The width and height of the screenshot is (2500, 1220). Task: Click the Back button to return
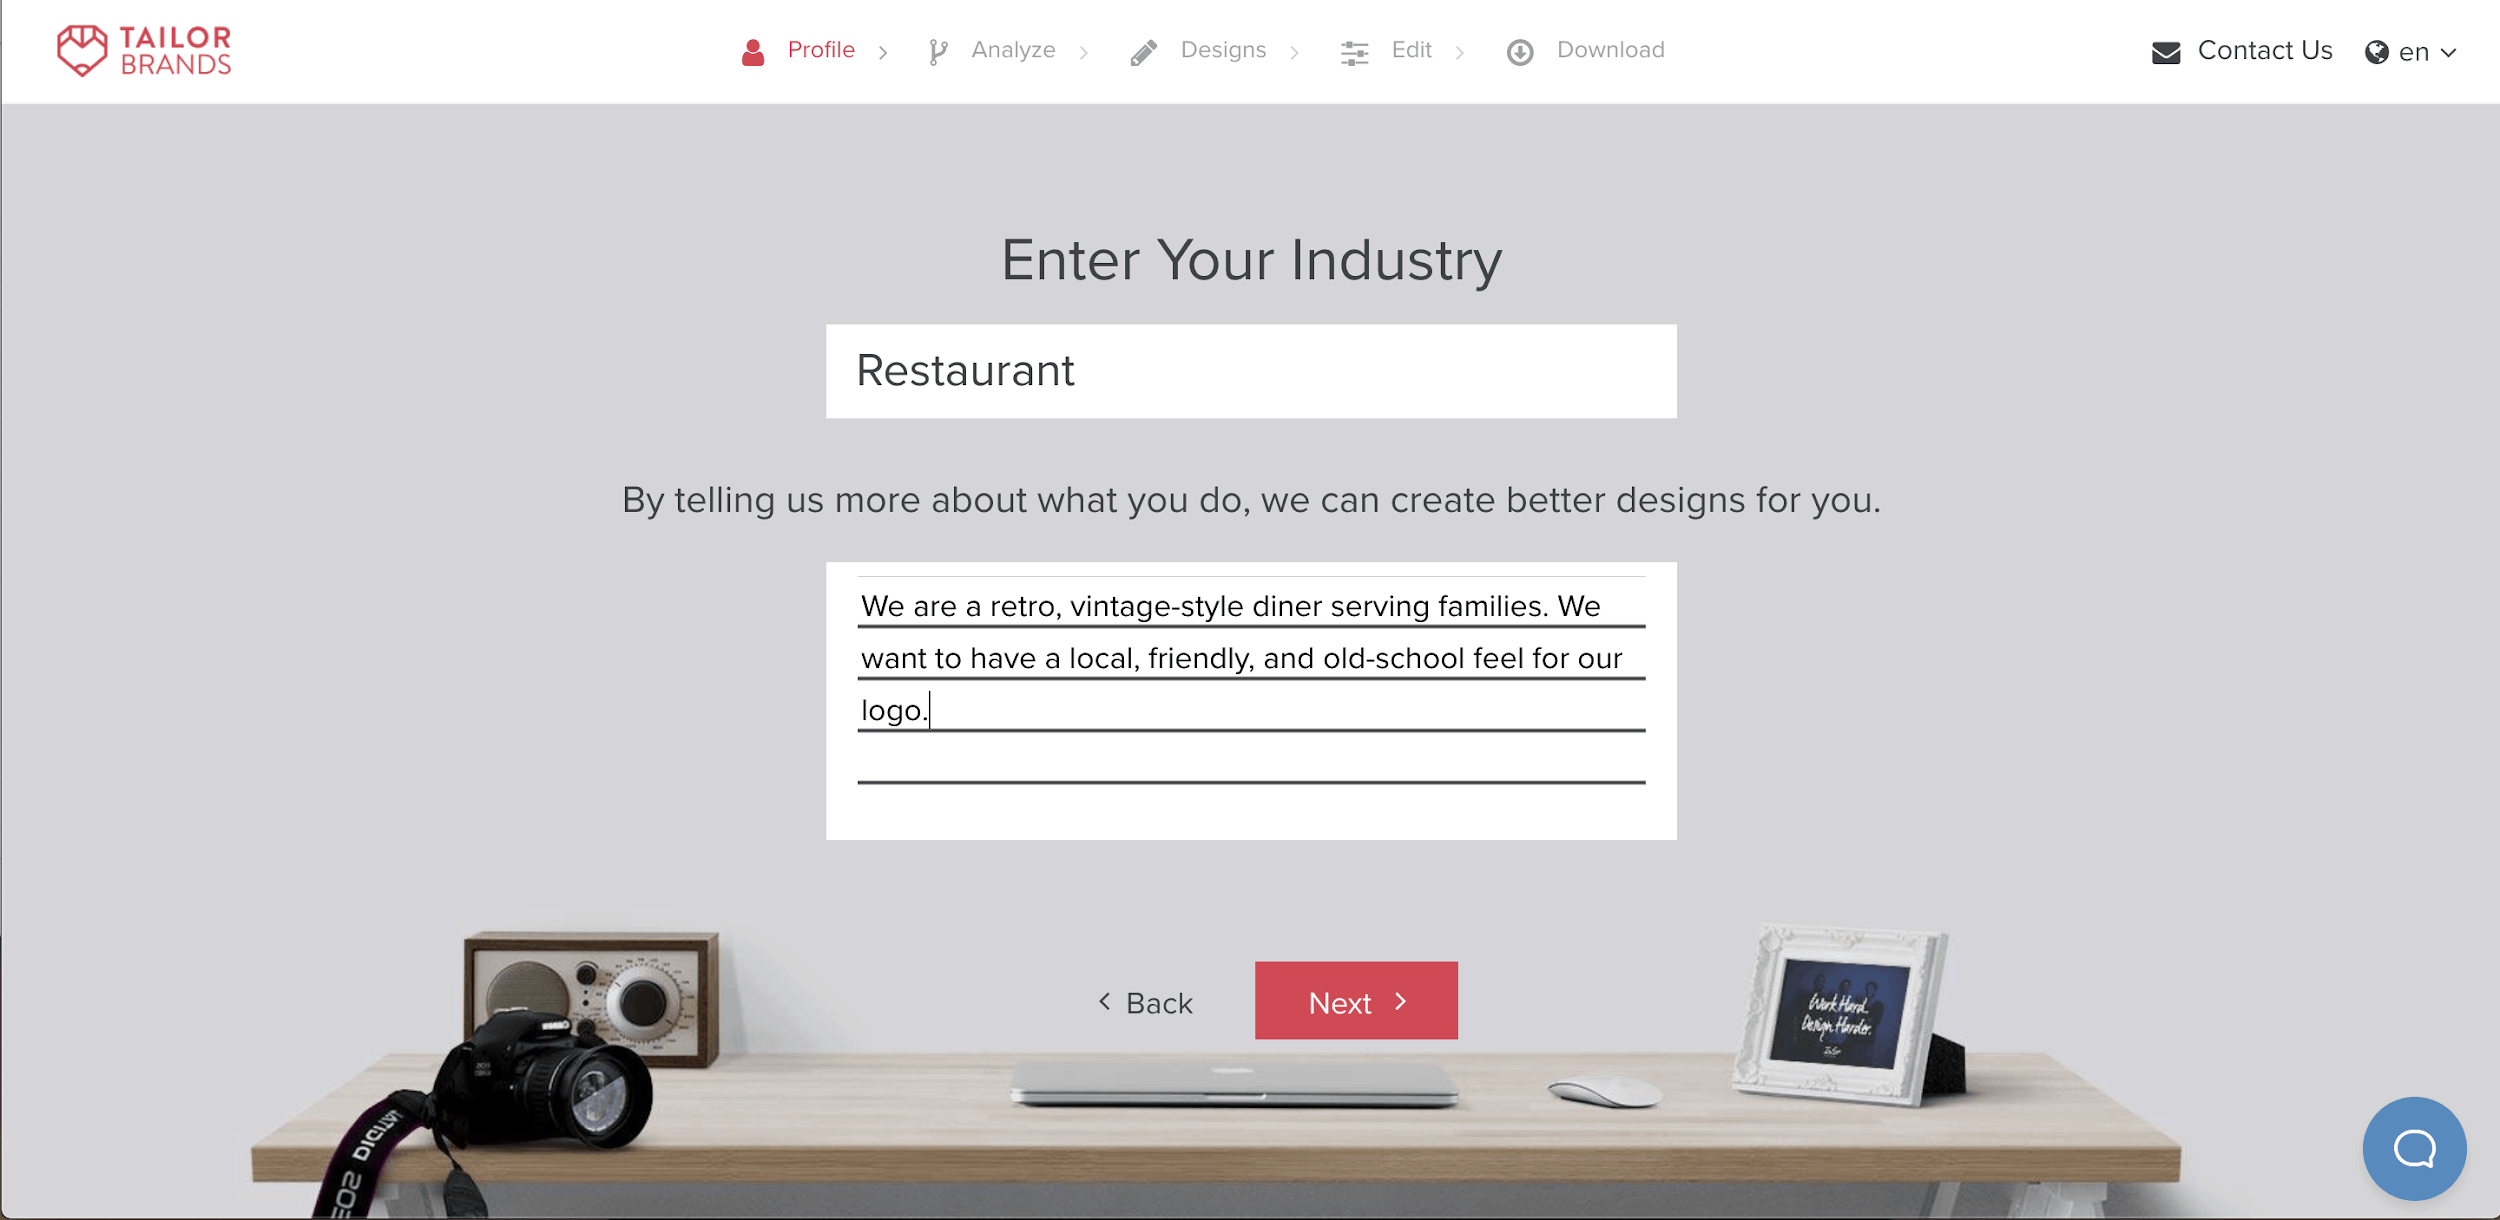pos(1145,1002)
